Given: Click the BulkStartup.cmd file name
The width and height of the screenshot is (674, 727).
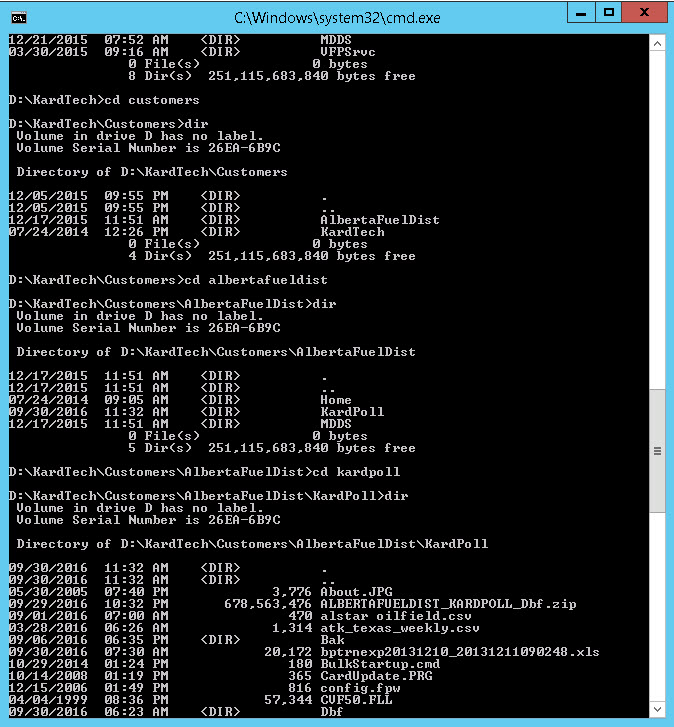Looking at the screenshot, I should click(380, 663).
